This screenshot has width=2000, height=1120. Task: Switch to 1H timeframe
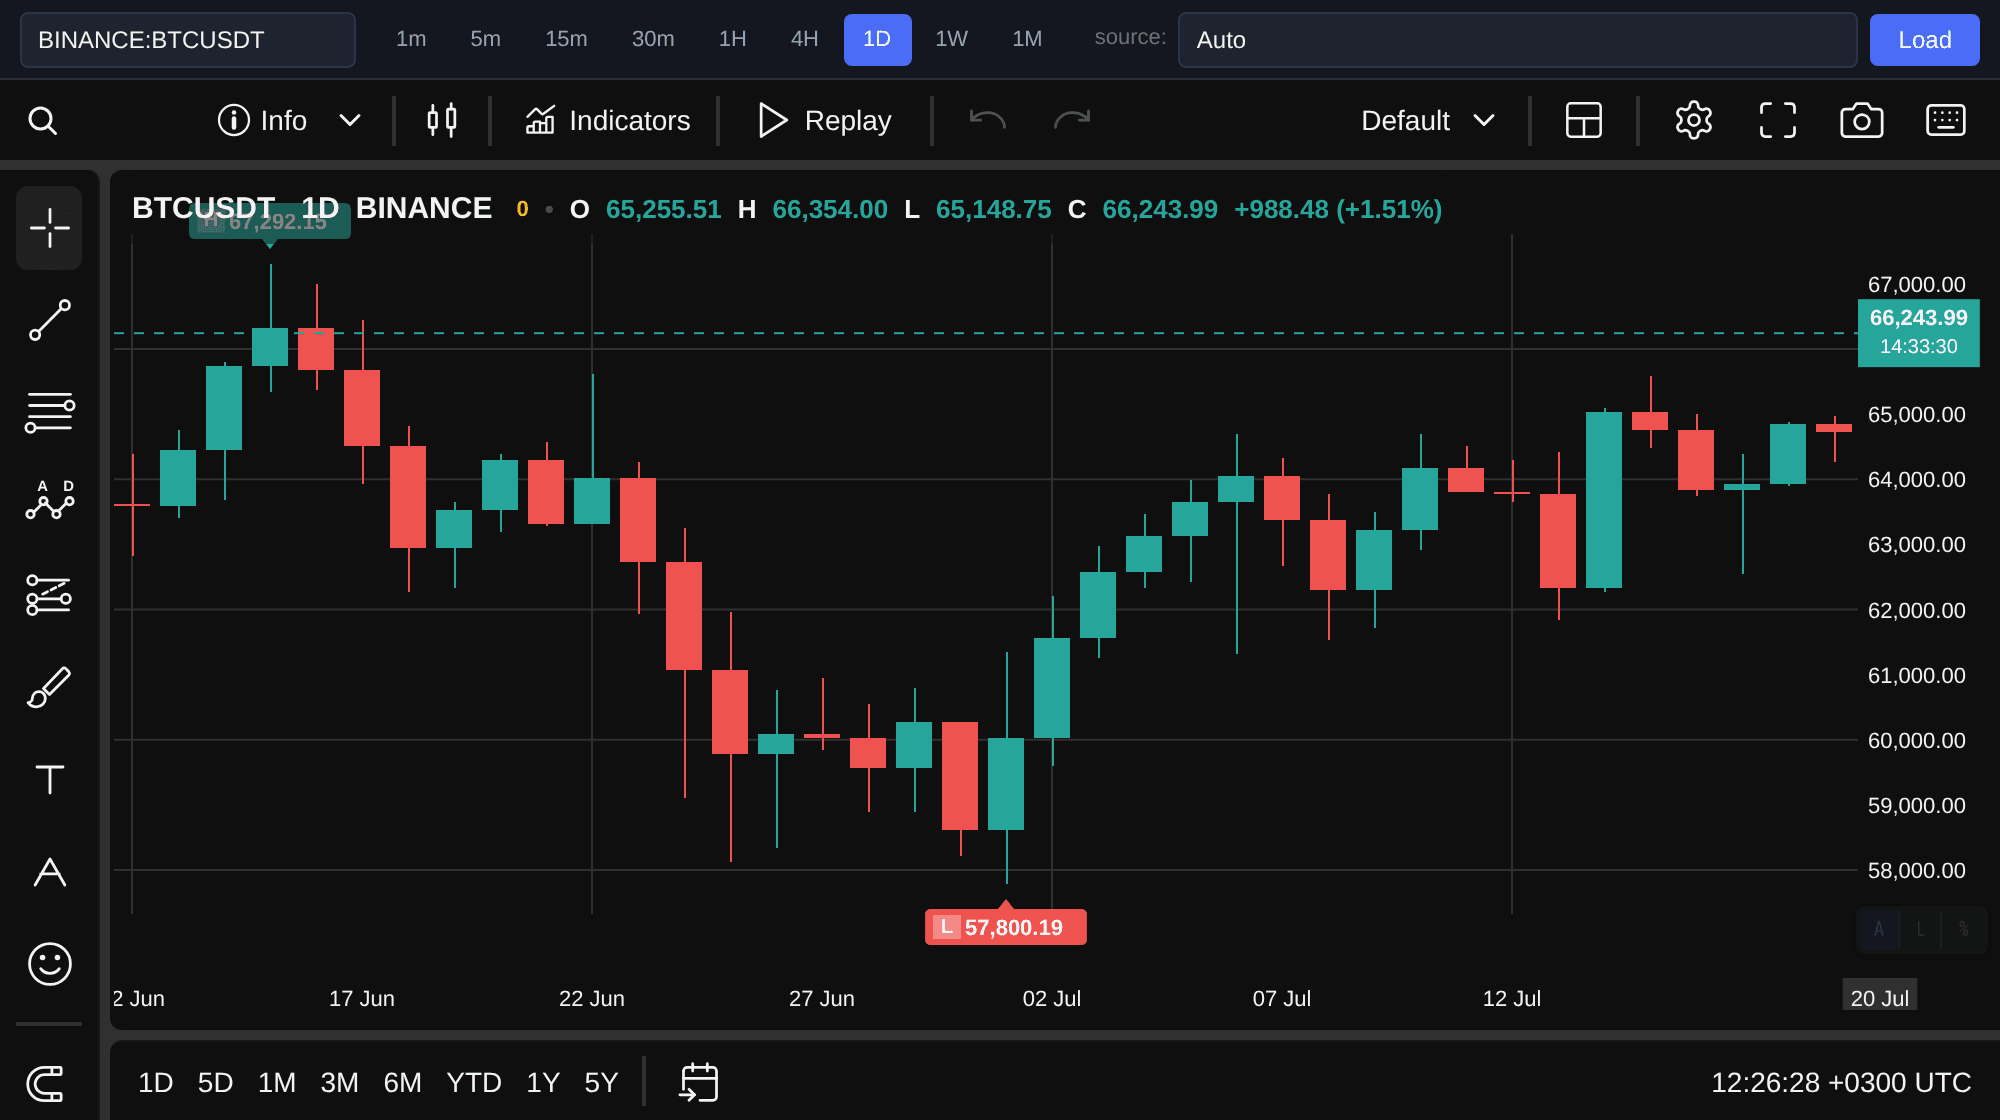[x=733, y=39]
